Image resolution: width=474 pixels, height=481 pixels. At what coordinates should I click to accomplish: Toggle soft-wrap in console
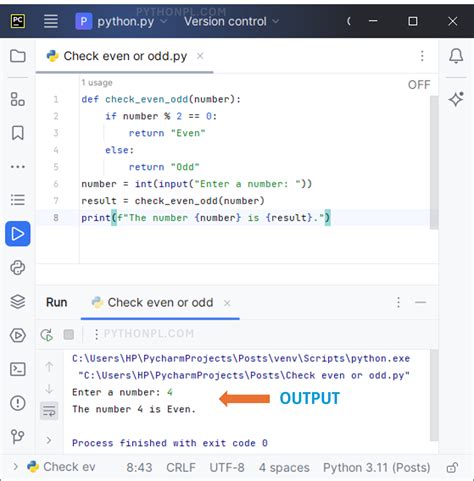click(49, 410)
